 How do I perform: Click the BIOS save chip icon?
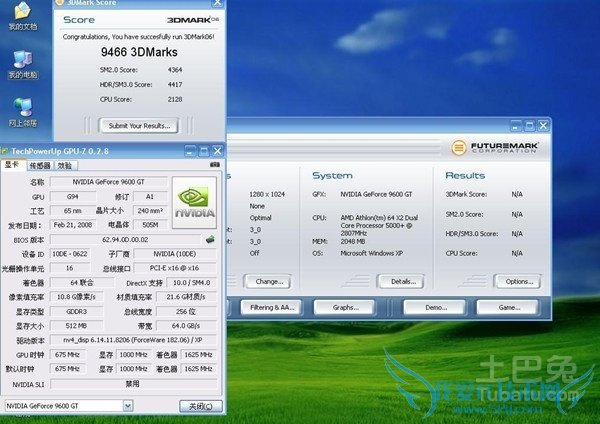pyautogui.click(x=211, y=240)
